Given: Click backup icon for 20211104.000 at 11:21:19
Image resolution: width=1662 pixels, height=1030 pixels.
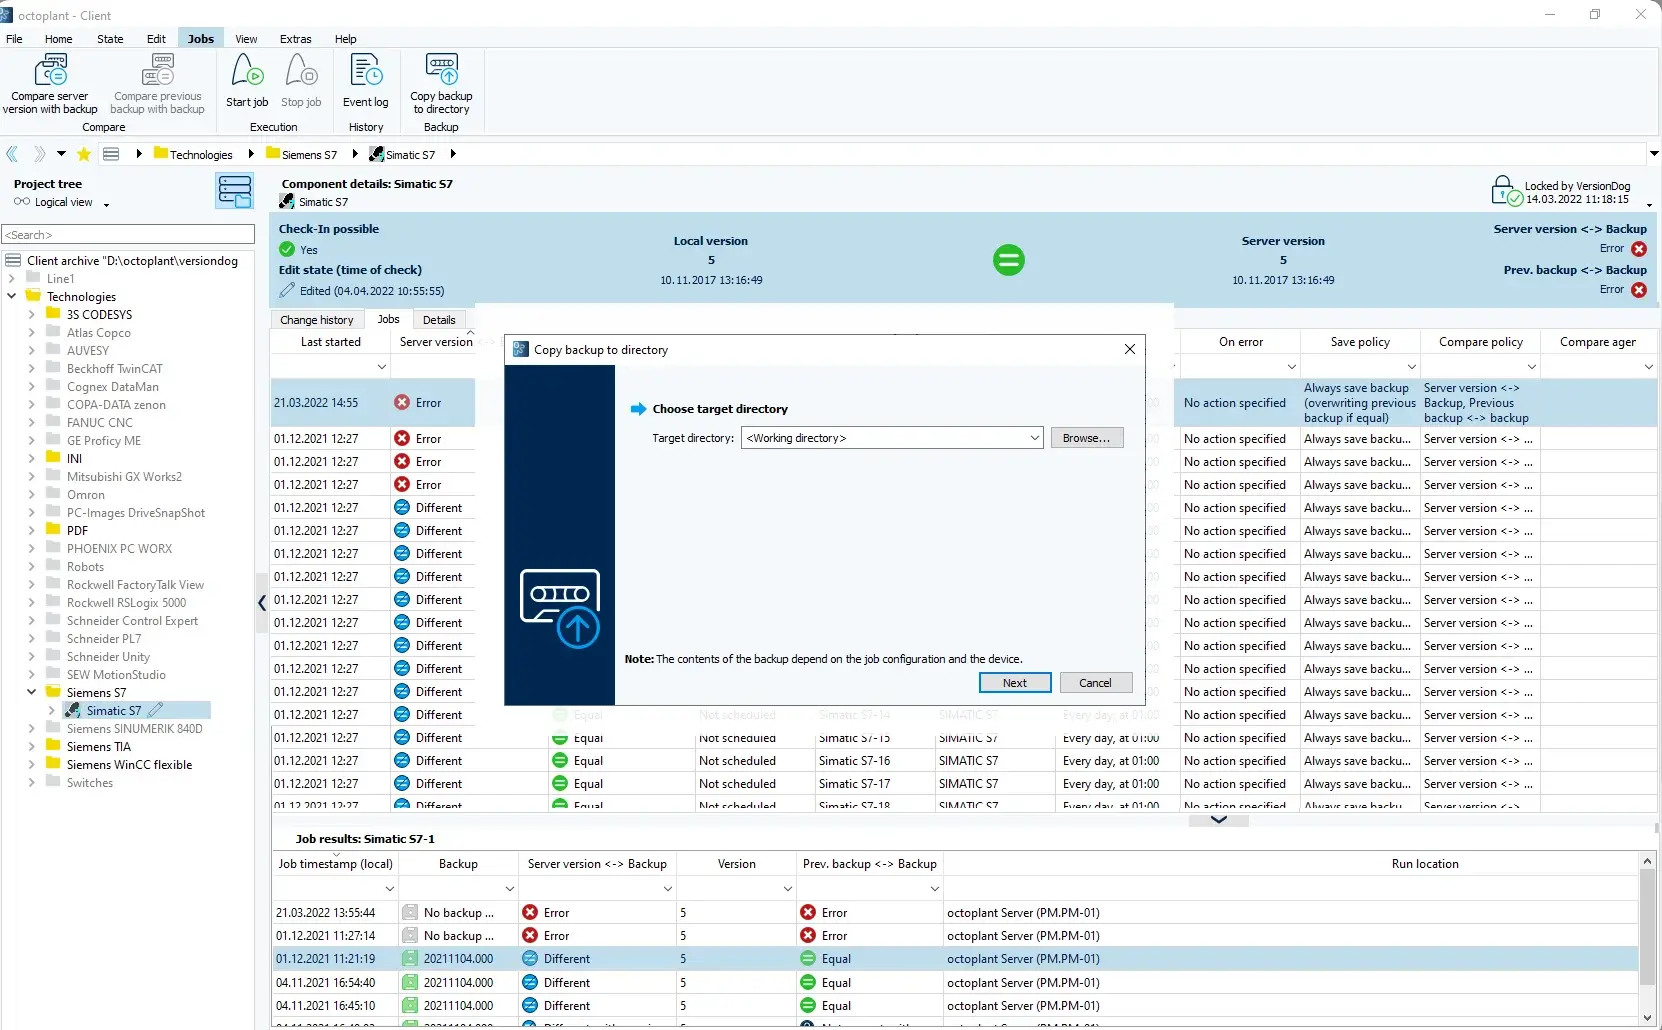Looking at the screenshot, I should (x=410, y=958).
